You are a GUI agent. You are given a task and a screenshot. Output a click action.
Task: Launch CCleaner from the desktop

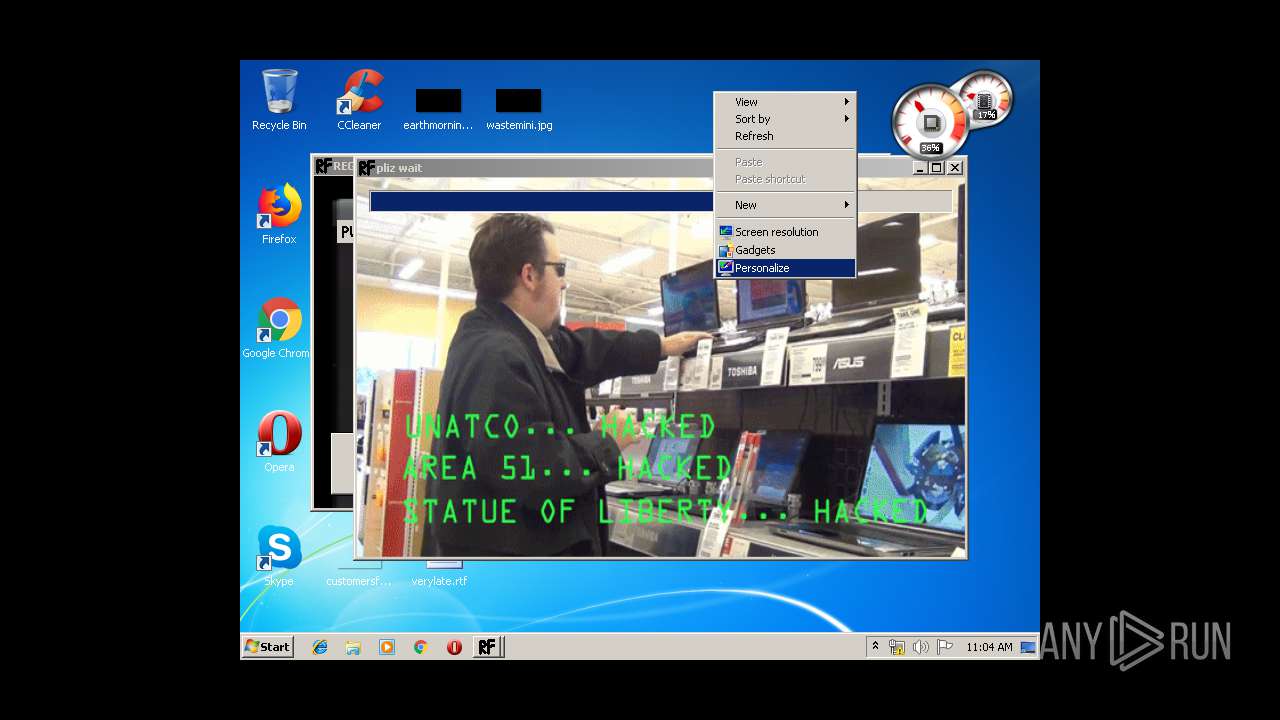(x=359, y=99)
